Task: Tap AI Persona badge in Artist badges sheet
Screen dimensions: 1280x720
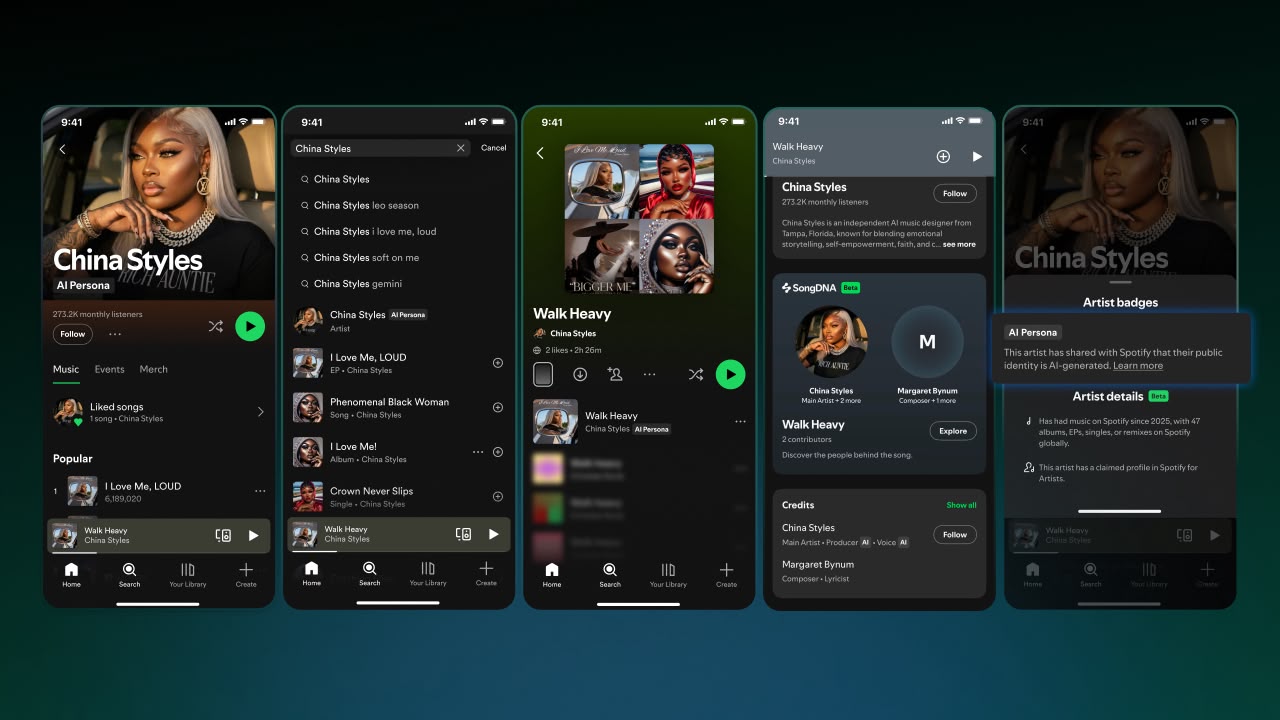Action: tap(1032, 332)
